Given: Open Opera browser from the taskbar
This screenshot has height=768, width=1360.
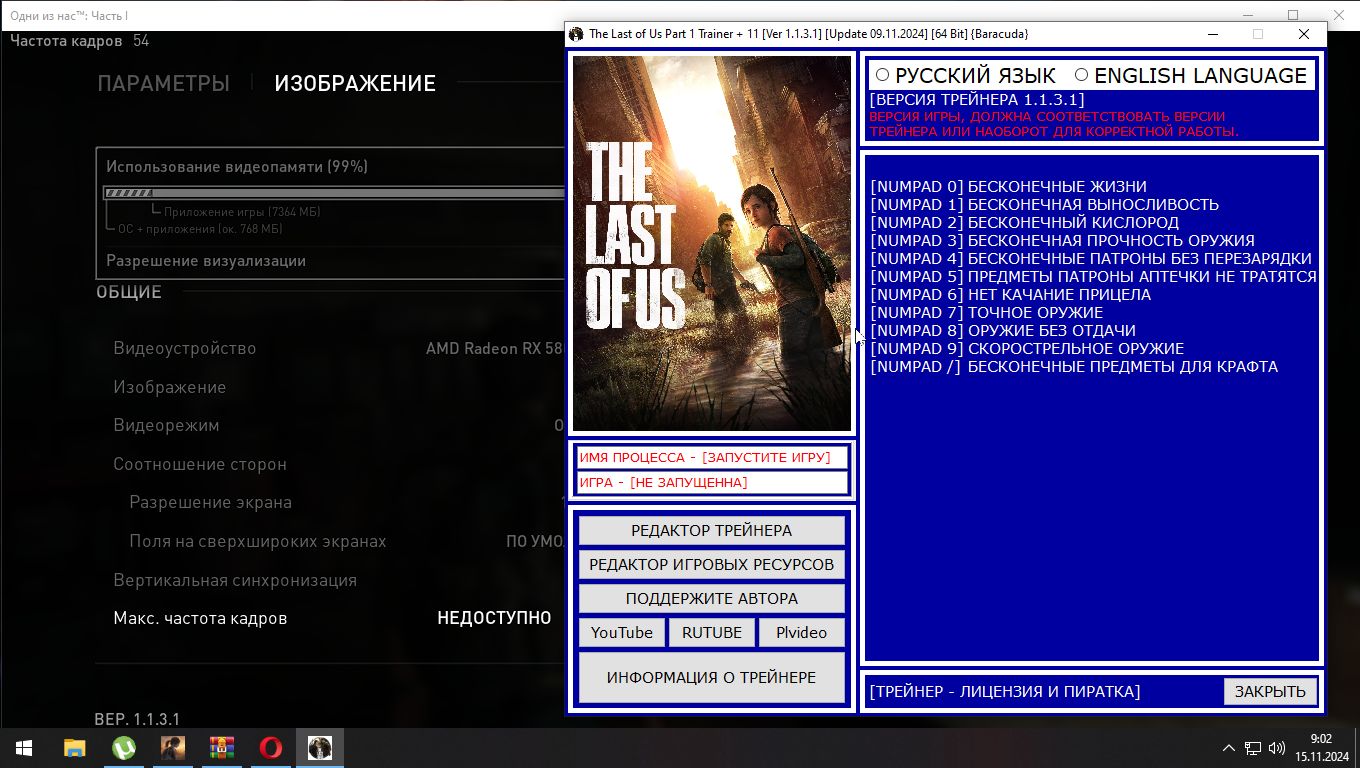Looking at the screenshot, I should point(270,748).
